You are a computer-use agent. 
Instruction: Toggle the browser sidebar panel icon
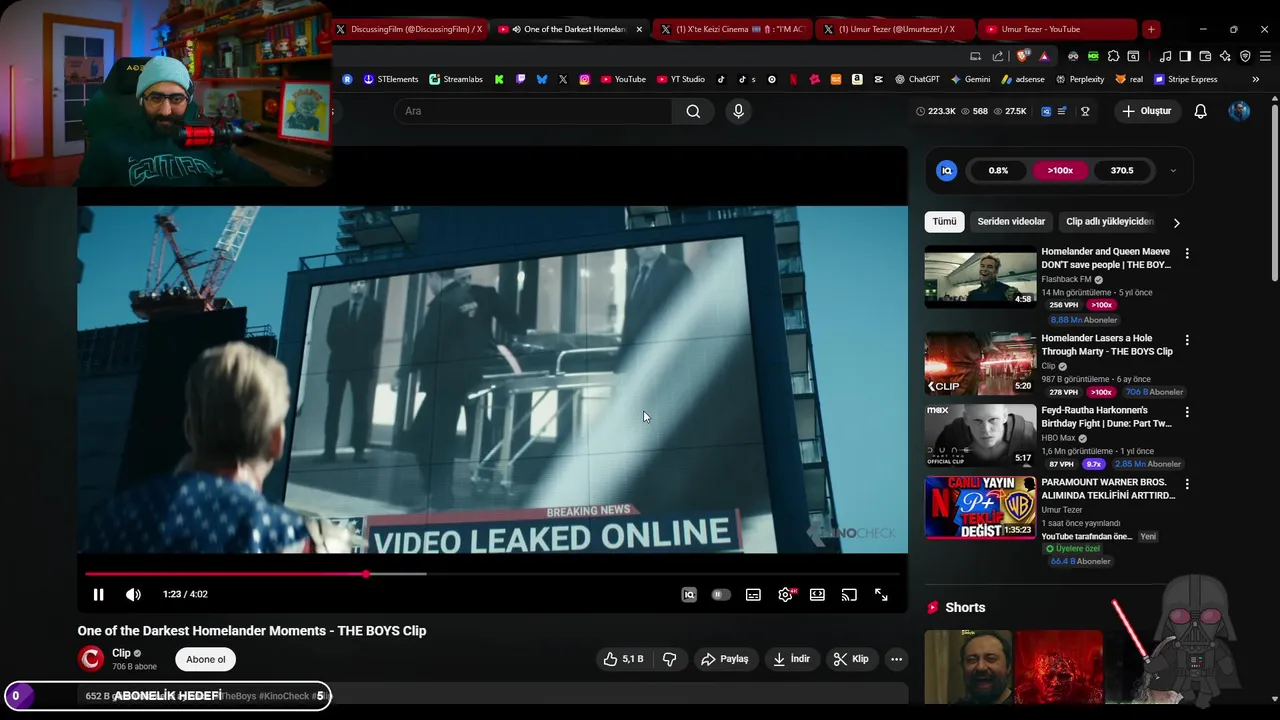point(1185,56)
